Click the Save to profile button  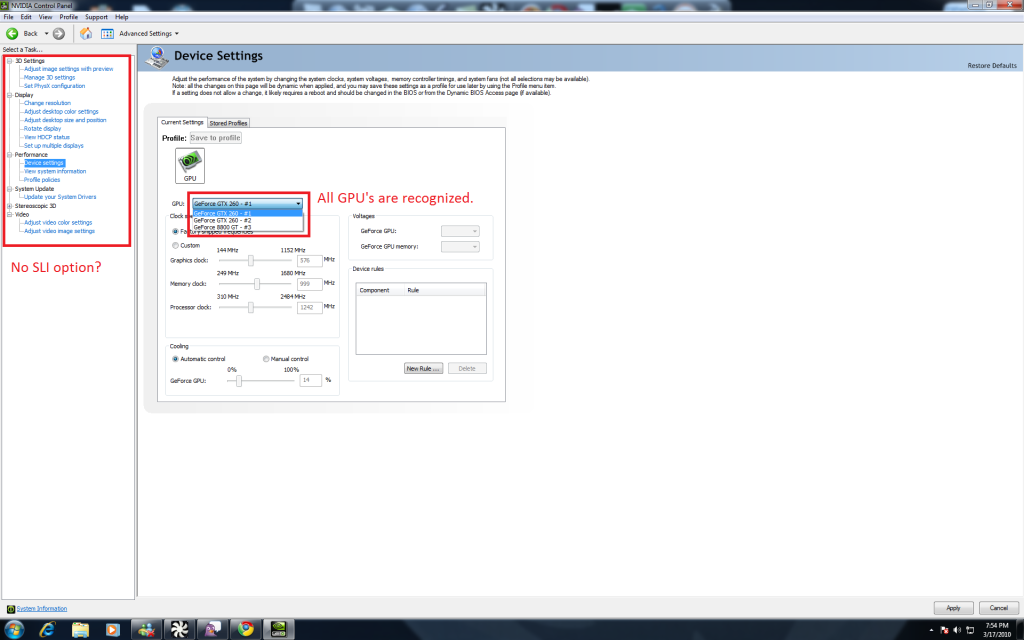tap(216, 138)
